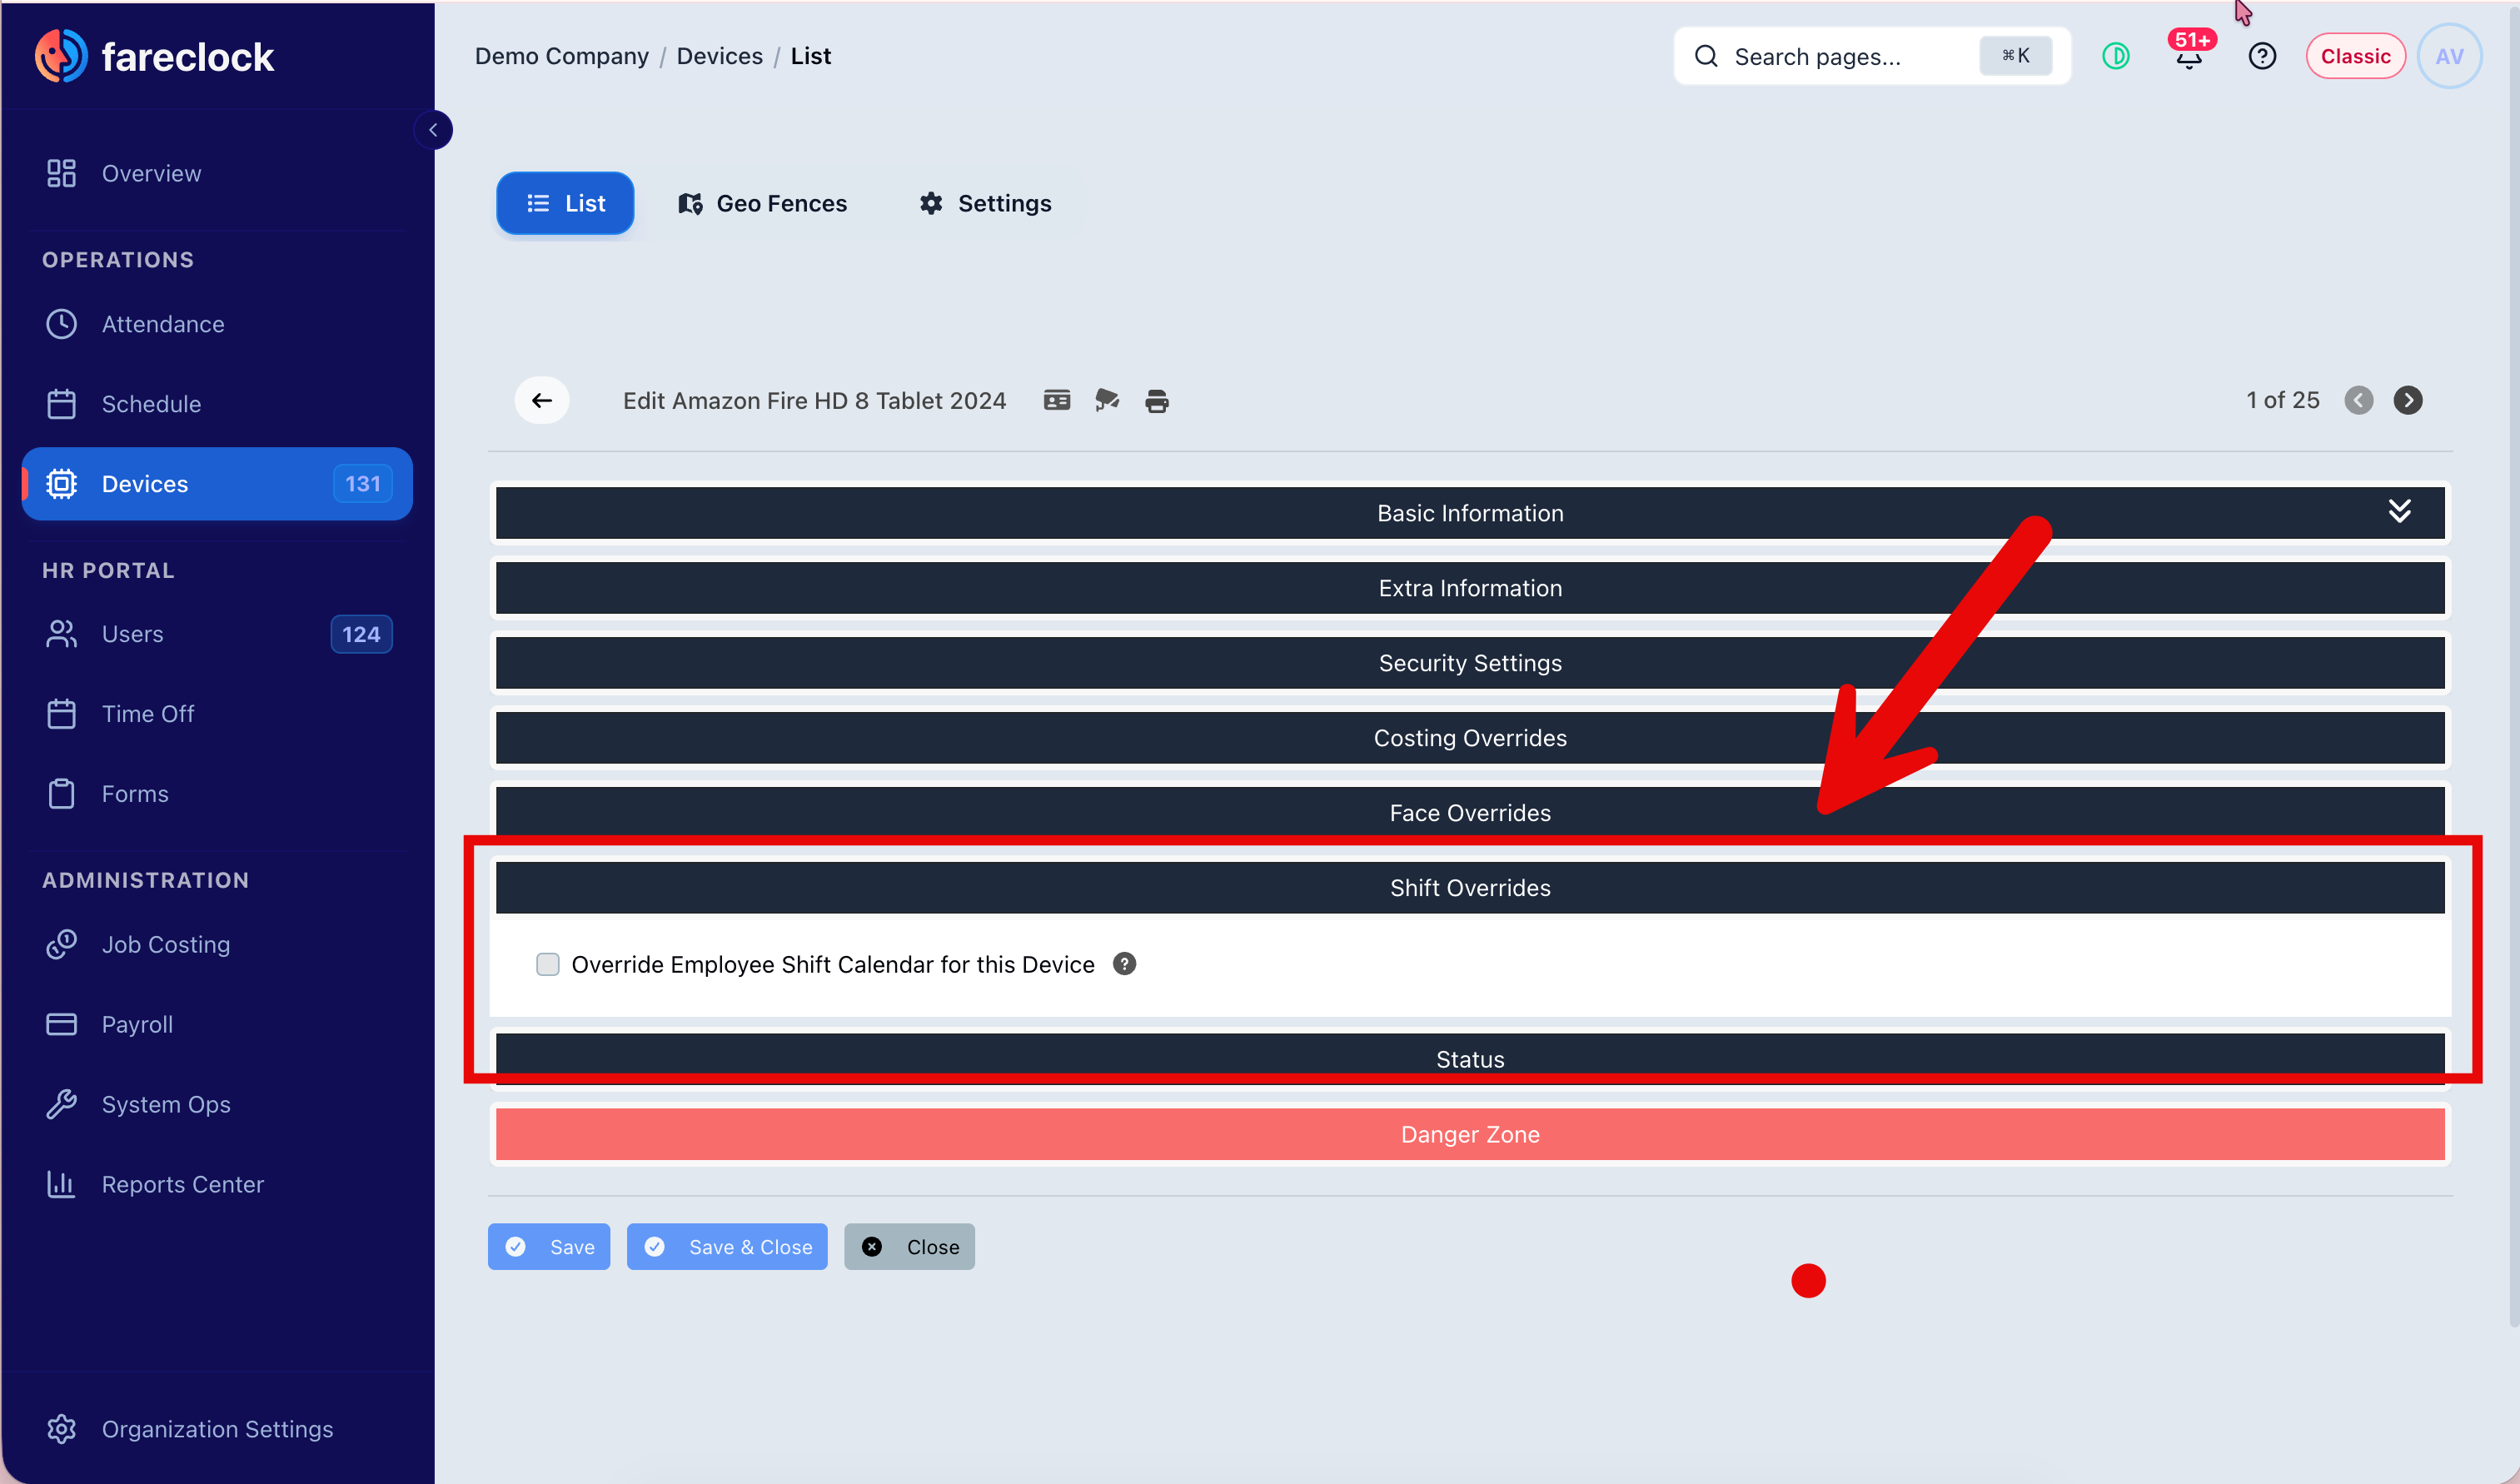Switch to the Geo Fences tab
2520x1484 pixels.
[x=762, y=203]
